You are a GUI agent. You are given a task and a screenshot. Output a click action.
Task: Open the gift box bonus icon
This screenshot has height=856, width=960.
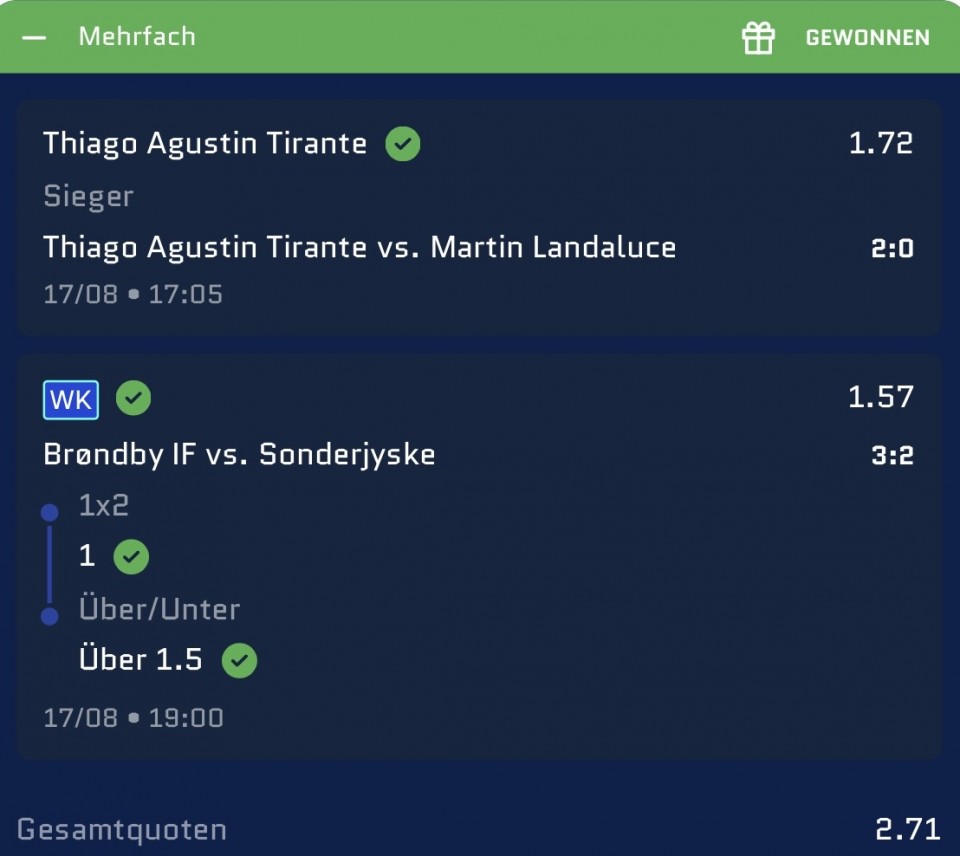coord(758,37)
